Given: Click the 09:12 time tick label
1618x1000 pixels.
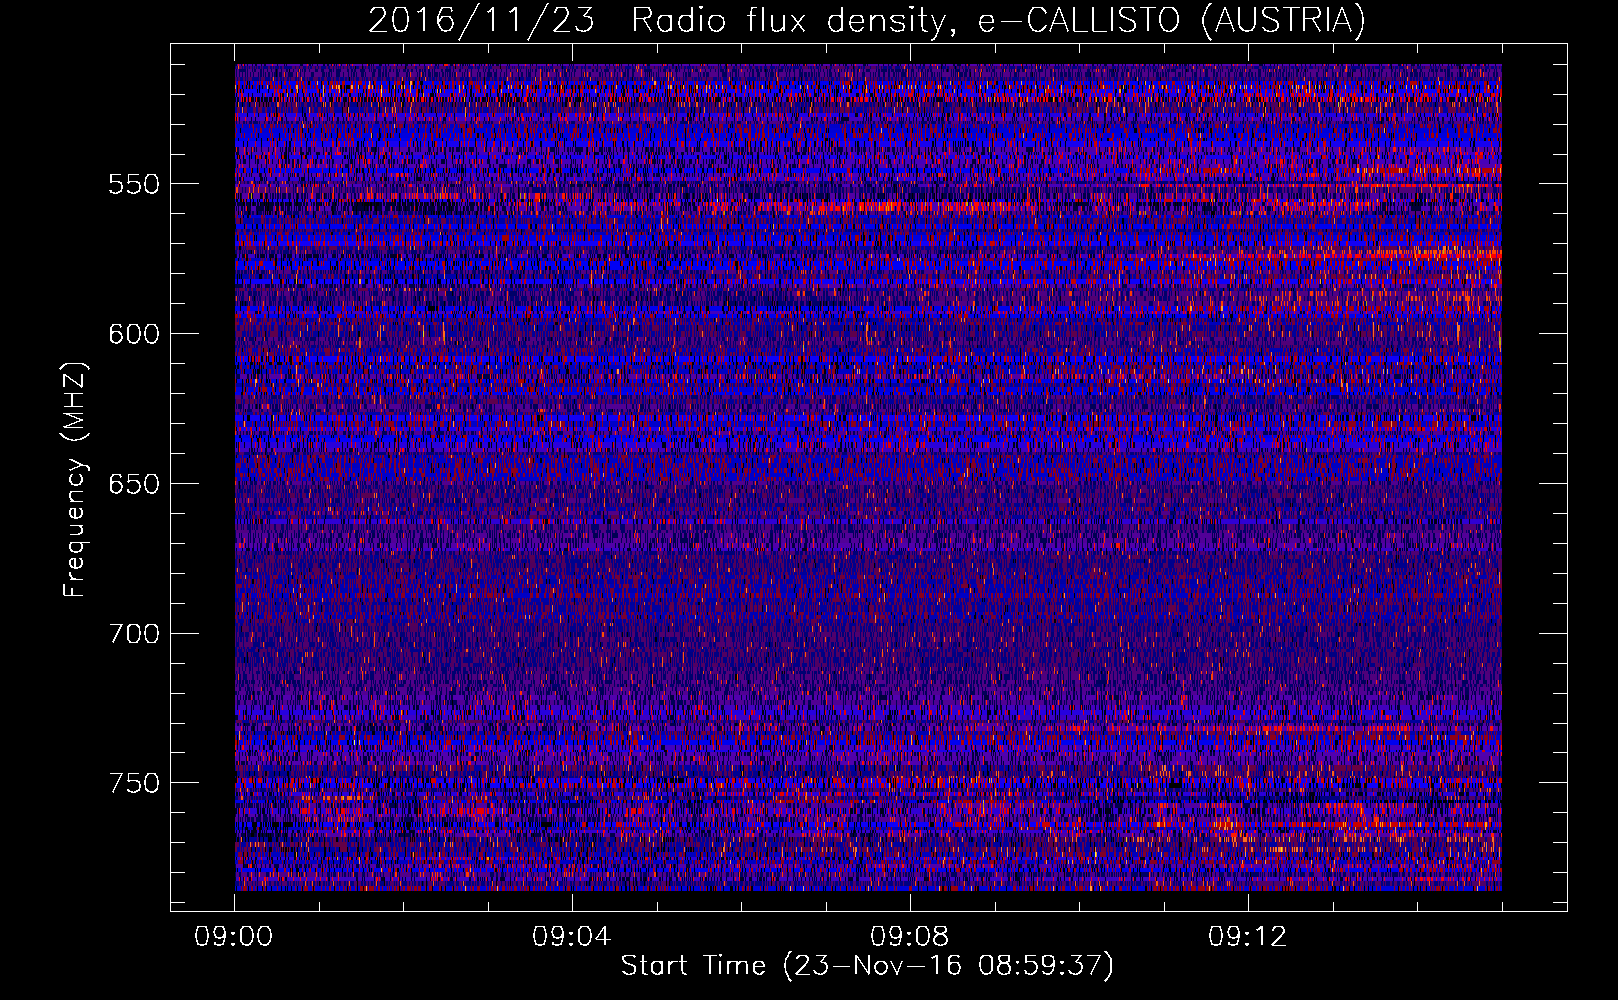Looking at the screenshot, I should point(1248,937).
